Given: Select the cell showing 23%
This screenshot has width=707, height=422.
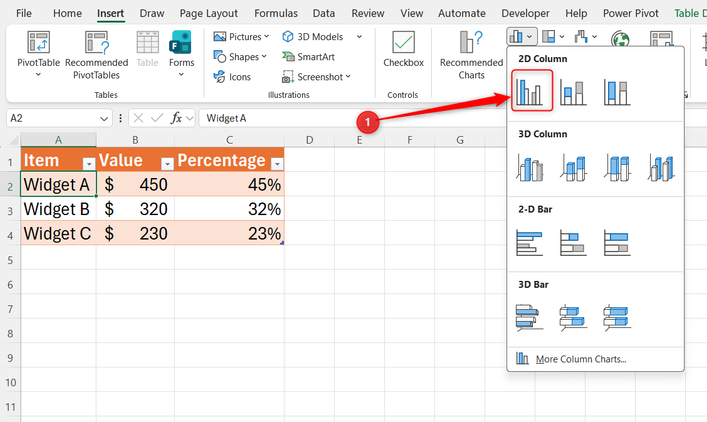Looking at the screenshot, I should [229, 233].
